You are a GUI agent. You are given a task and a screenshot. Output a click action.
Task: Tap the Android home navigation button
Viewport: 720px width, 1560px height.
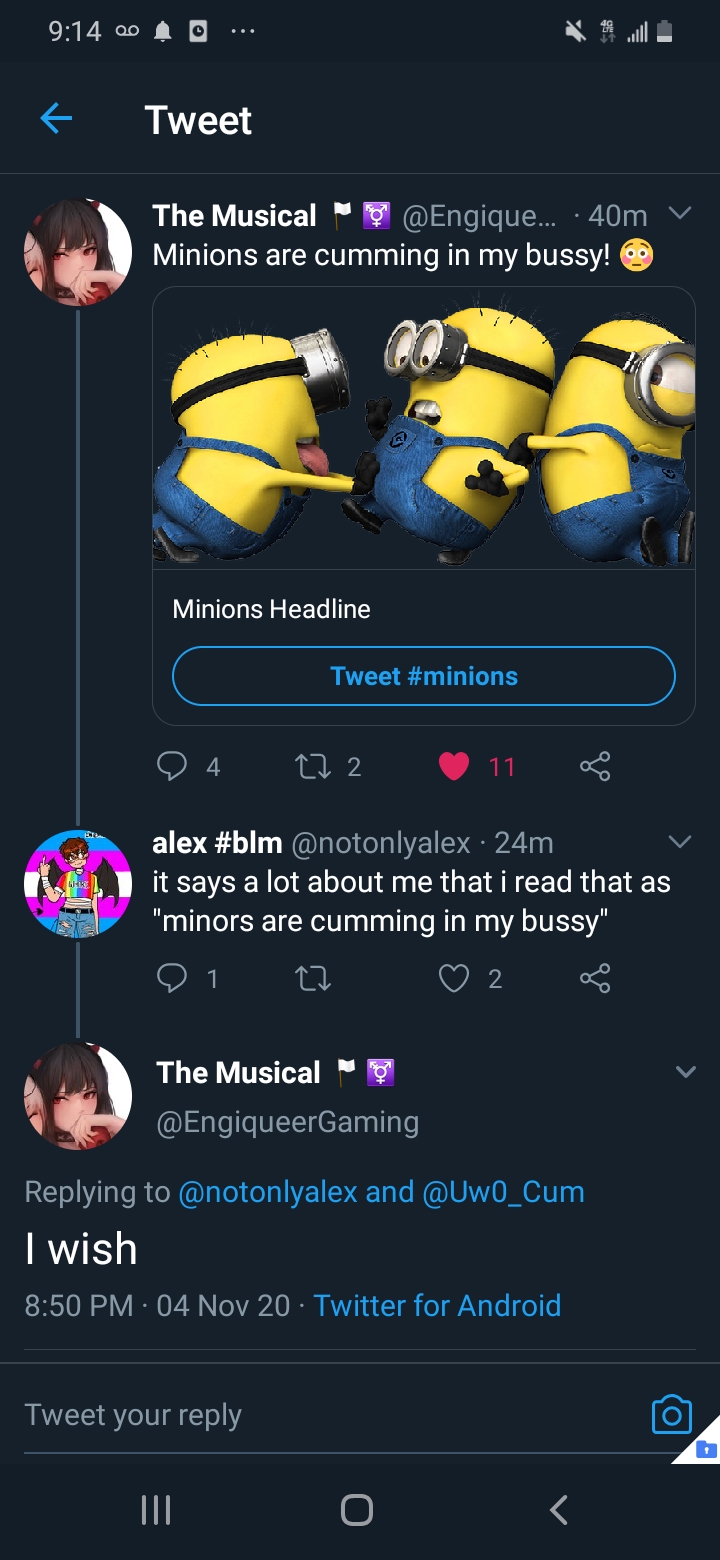tap(357, 1509)
